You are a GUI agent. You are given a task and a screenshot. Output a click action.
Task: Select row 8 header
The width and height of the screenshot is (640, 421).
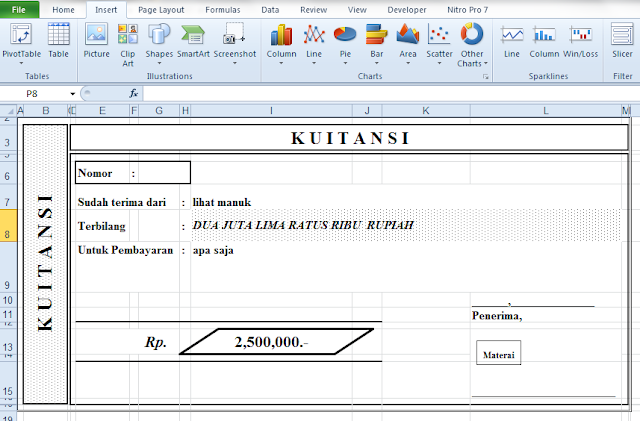tap(8, 226)
